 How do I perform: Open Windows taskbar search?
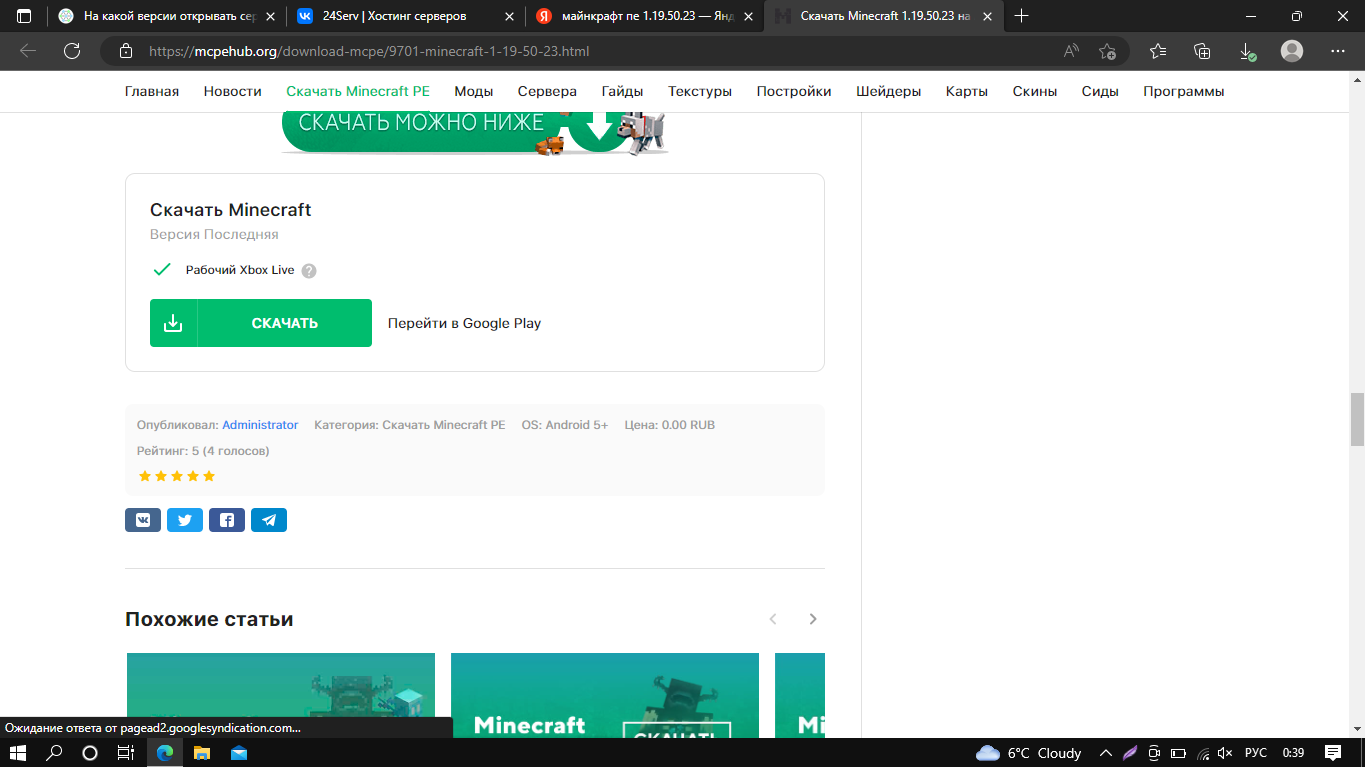55,753
